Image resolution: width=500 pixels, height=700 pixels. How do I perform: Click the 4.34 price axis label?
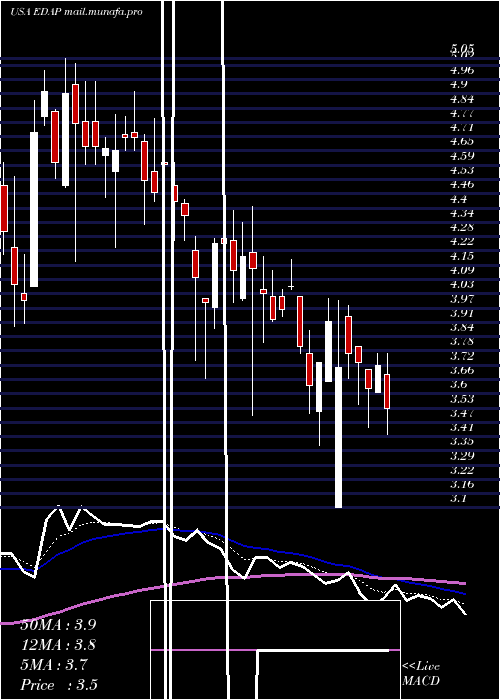(462, 213)
